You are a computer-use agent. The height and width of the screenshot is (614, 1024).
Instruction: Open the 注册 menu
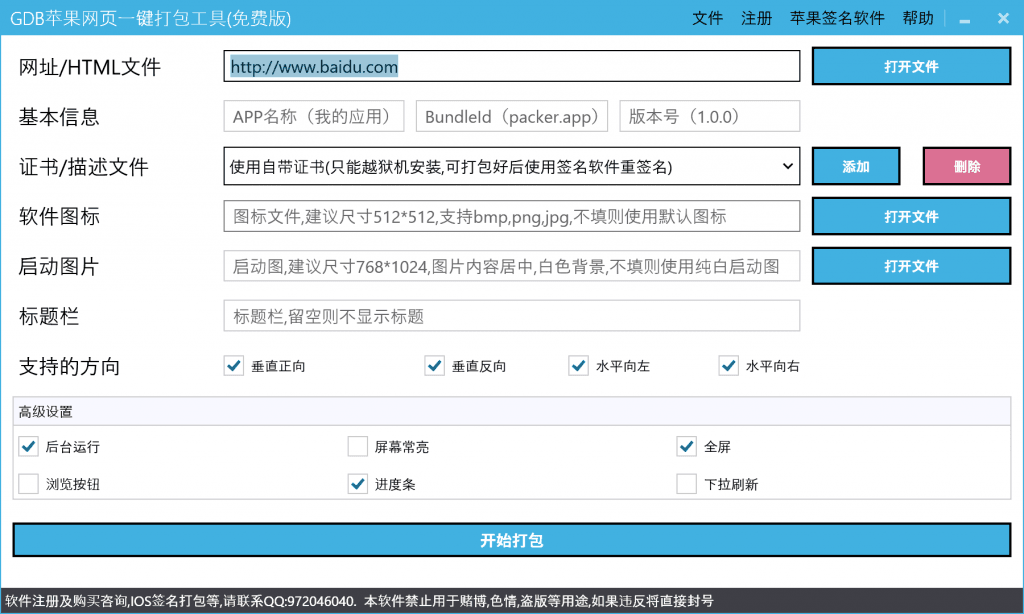pos(756,18)
